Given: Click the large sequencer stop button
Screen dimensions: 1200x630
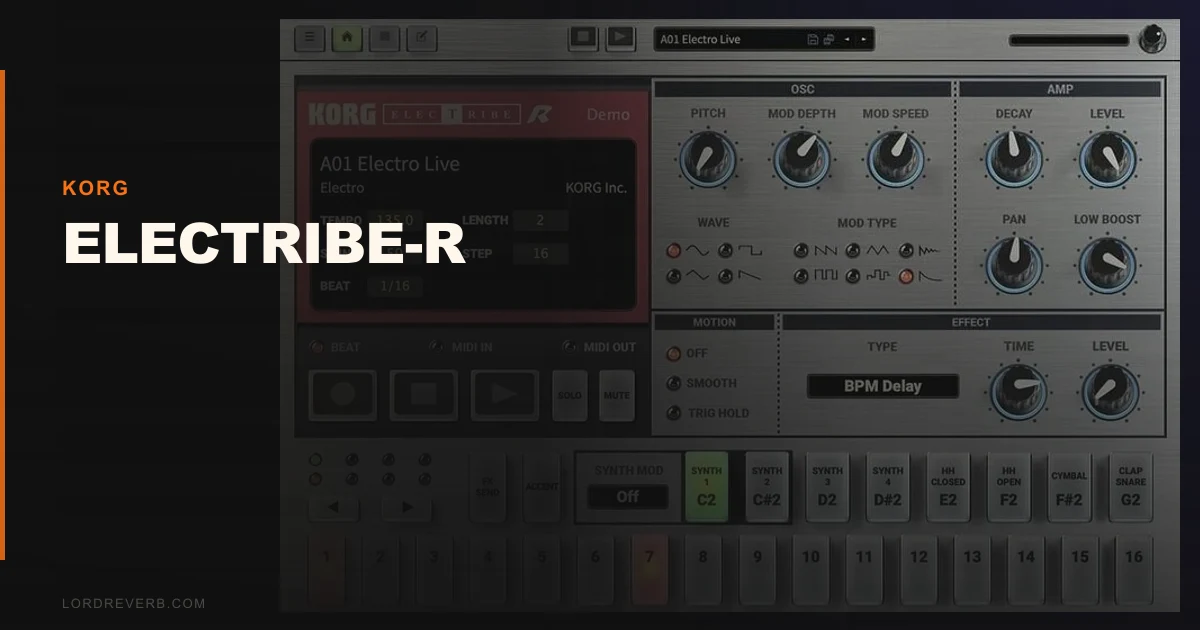Looking at the screenshot, I should (423, 395).
